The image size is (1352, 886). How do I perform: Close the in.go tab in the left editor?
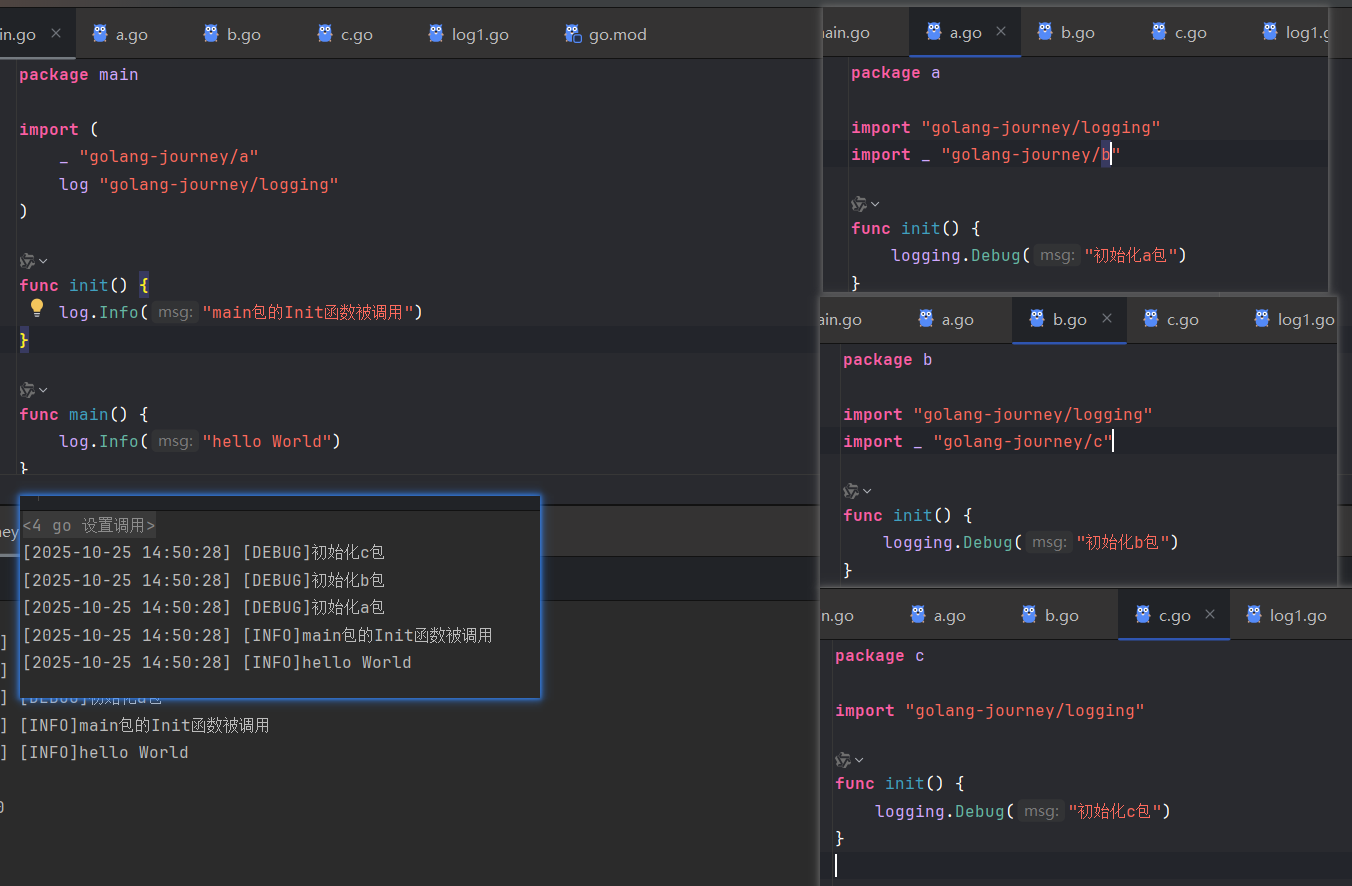[x=56, y=33]
